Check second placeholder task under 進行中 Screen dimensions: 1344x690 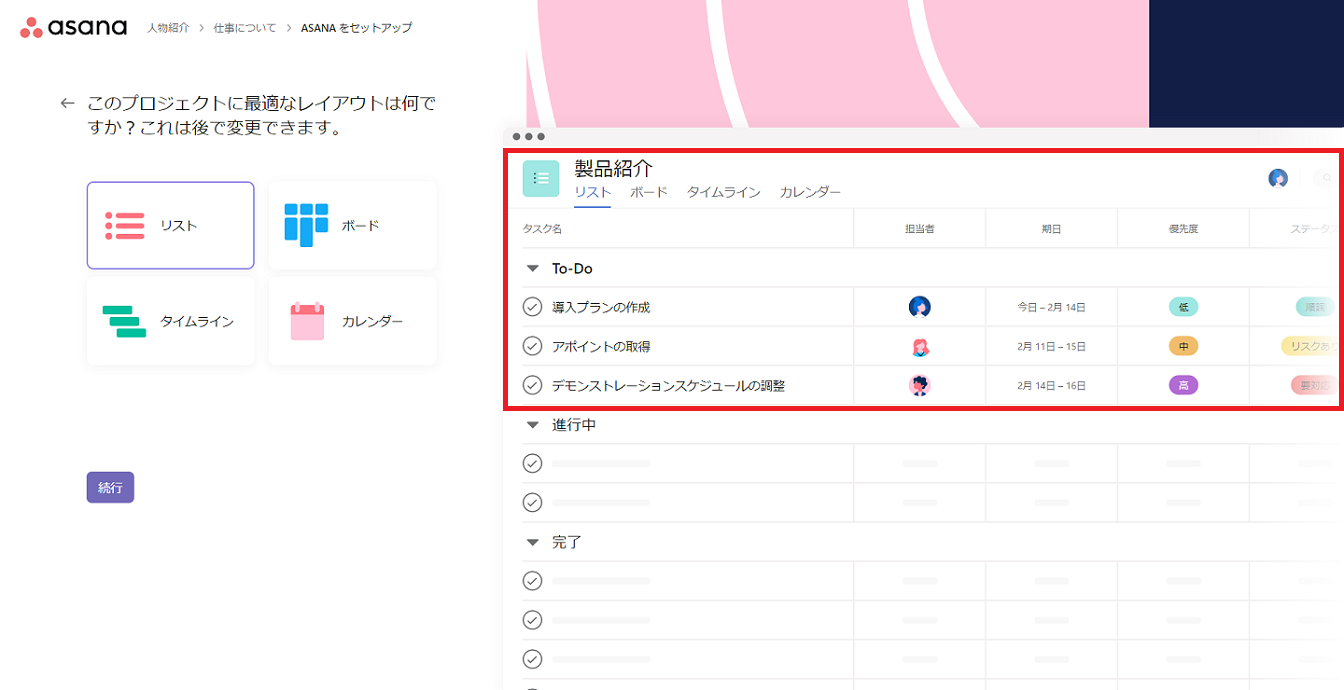[532, 502]
